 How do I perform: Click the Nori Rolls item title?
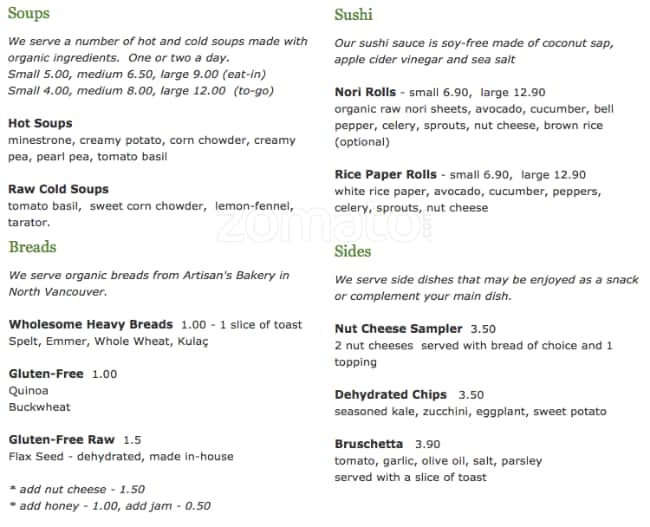coord(366,91)
